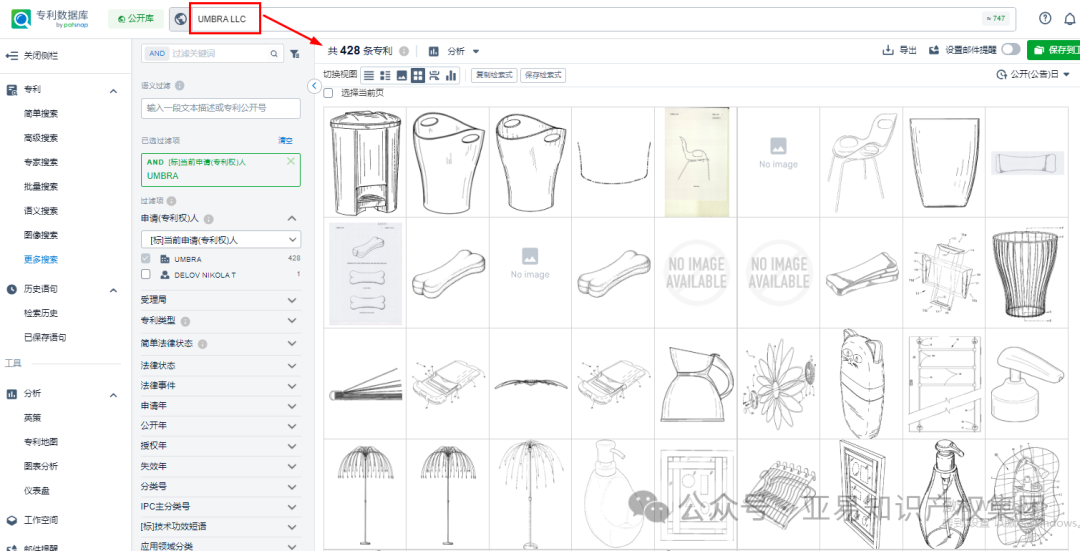This screenshot has height=551, width=1080.
Task: Open the pitcher jug patent thumbnail
Action: [x=696, y=383]
